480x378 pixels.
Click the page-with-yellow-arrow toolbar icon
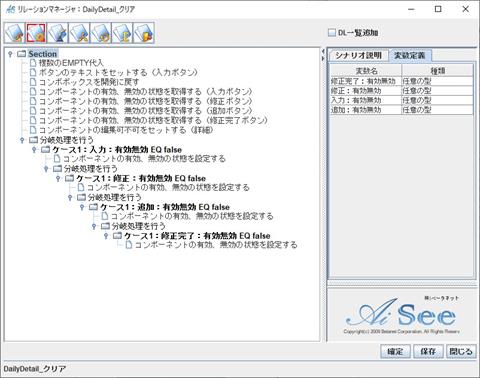click(x=122, y=33)
